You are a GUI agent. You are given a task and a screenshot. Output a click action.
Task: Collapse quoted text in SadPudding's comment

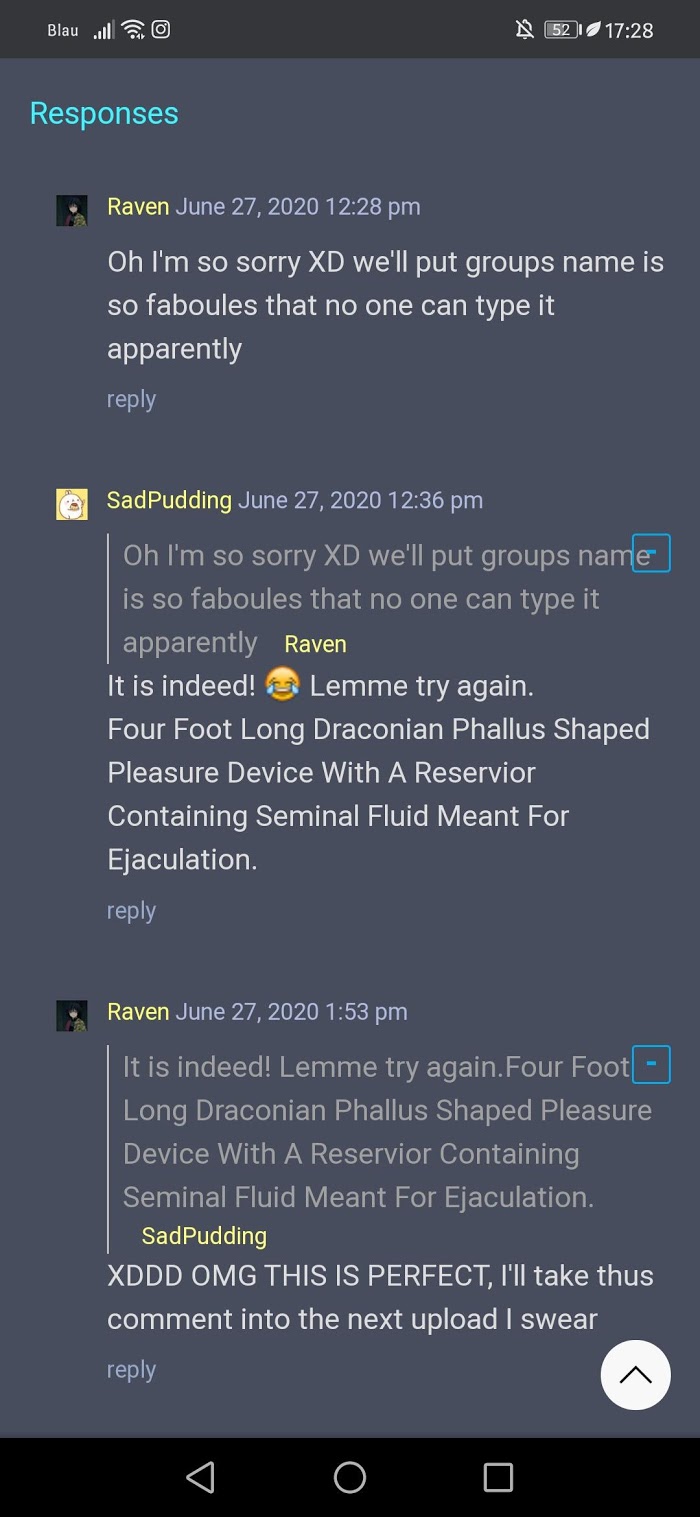[651, 553]
